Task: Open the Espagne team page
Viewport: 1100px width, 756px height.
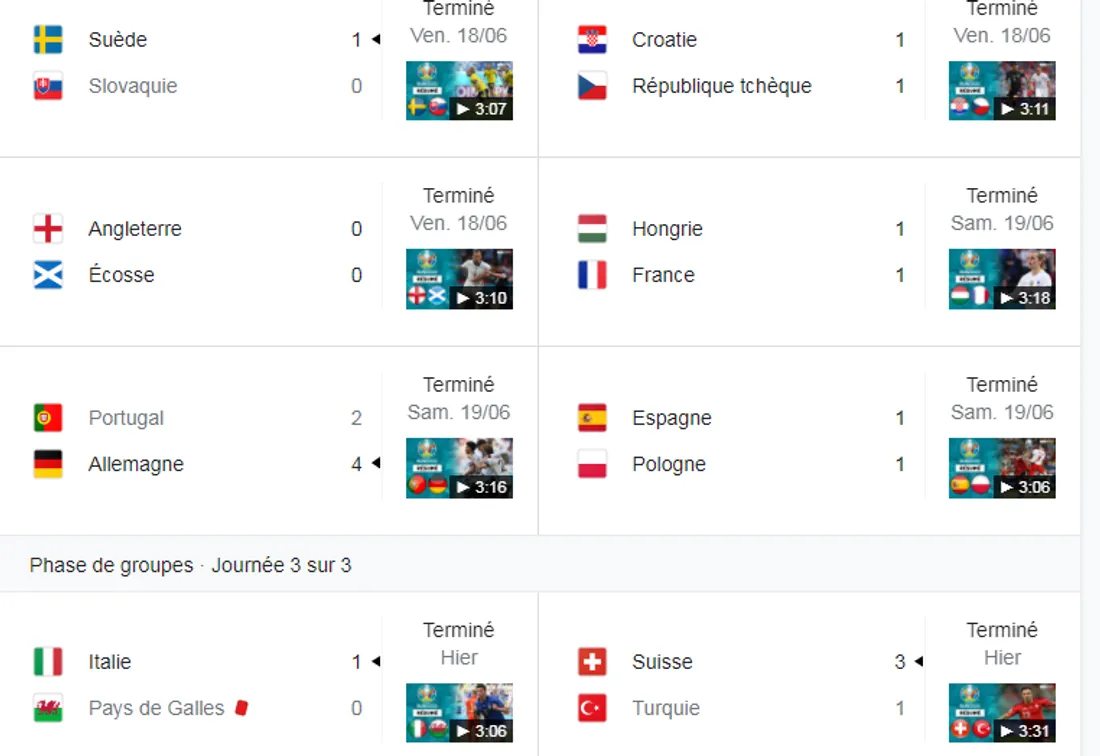Action: pos(671,417)
